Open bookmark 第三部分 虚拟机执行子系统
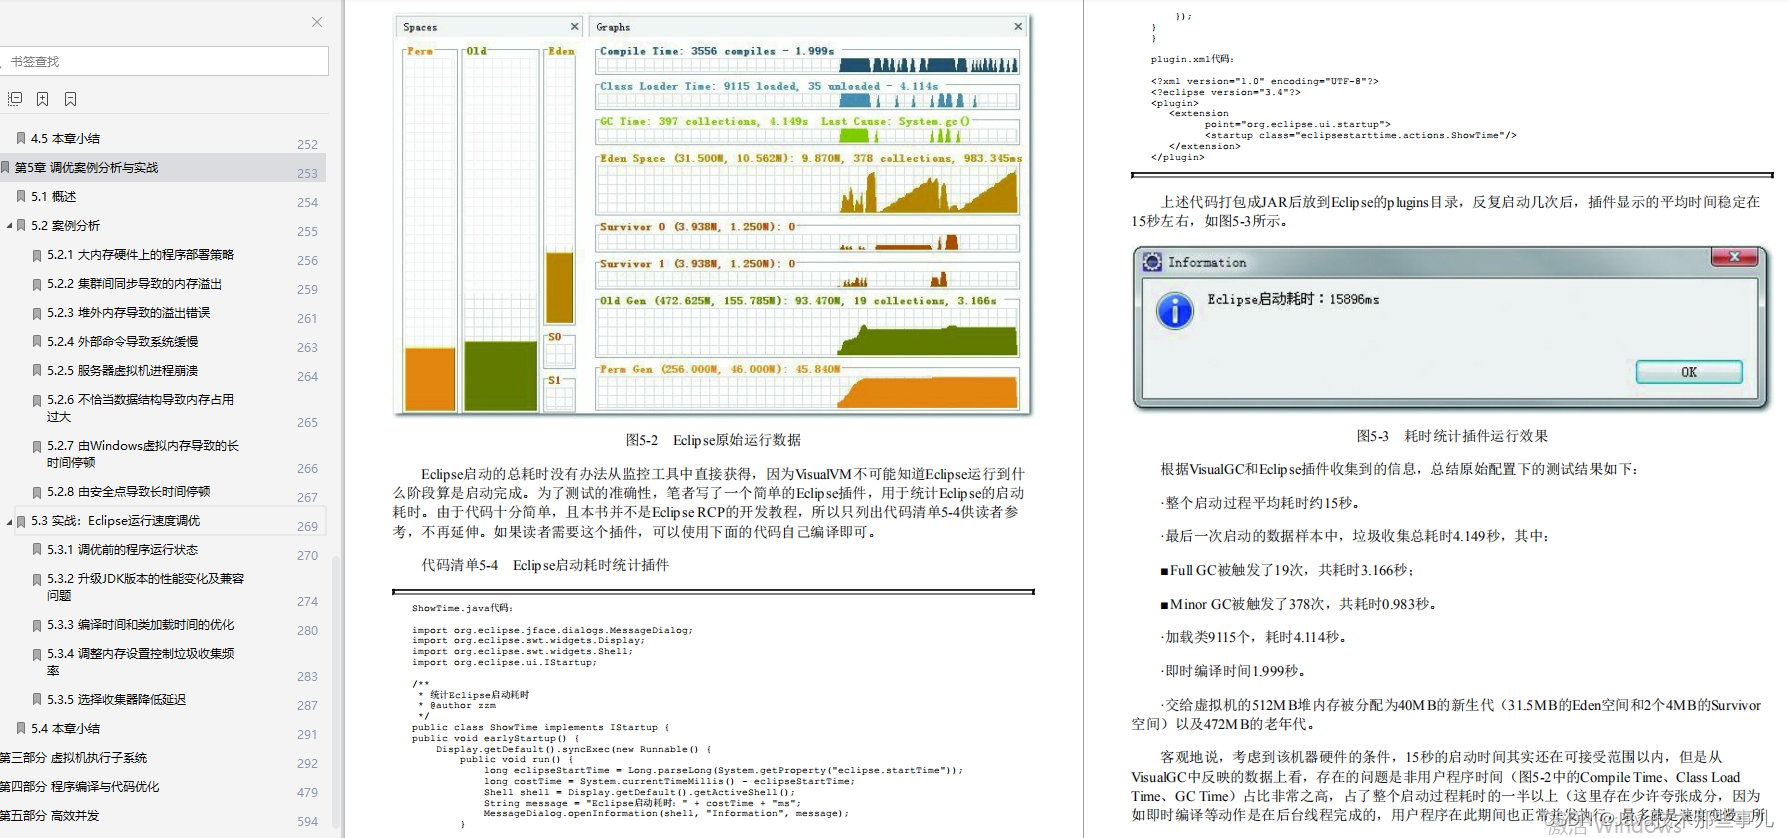1789x838 pixels. click(74, 758)
